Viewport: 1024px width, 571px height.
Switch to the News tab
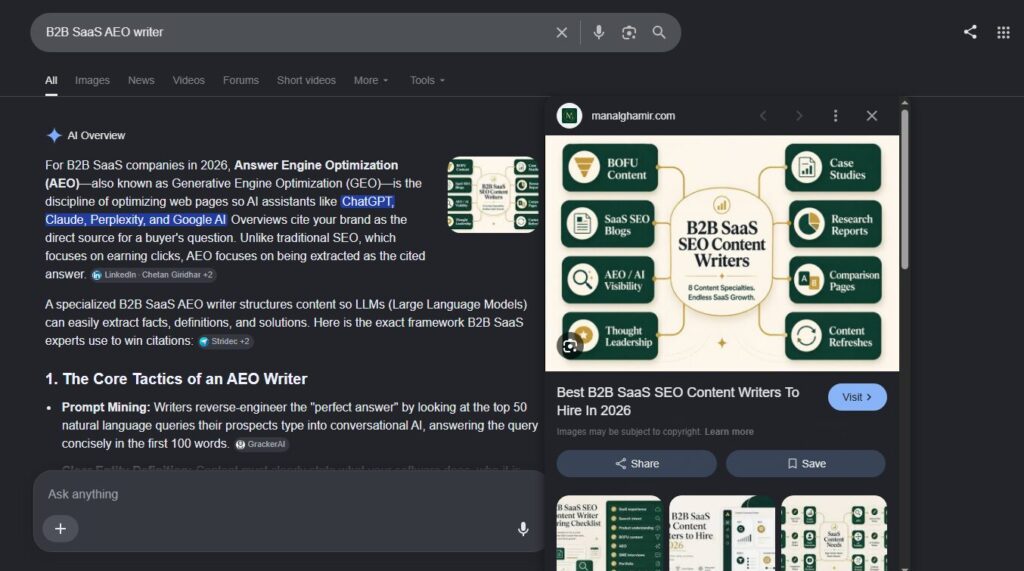[141, 80]
